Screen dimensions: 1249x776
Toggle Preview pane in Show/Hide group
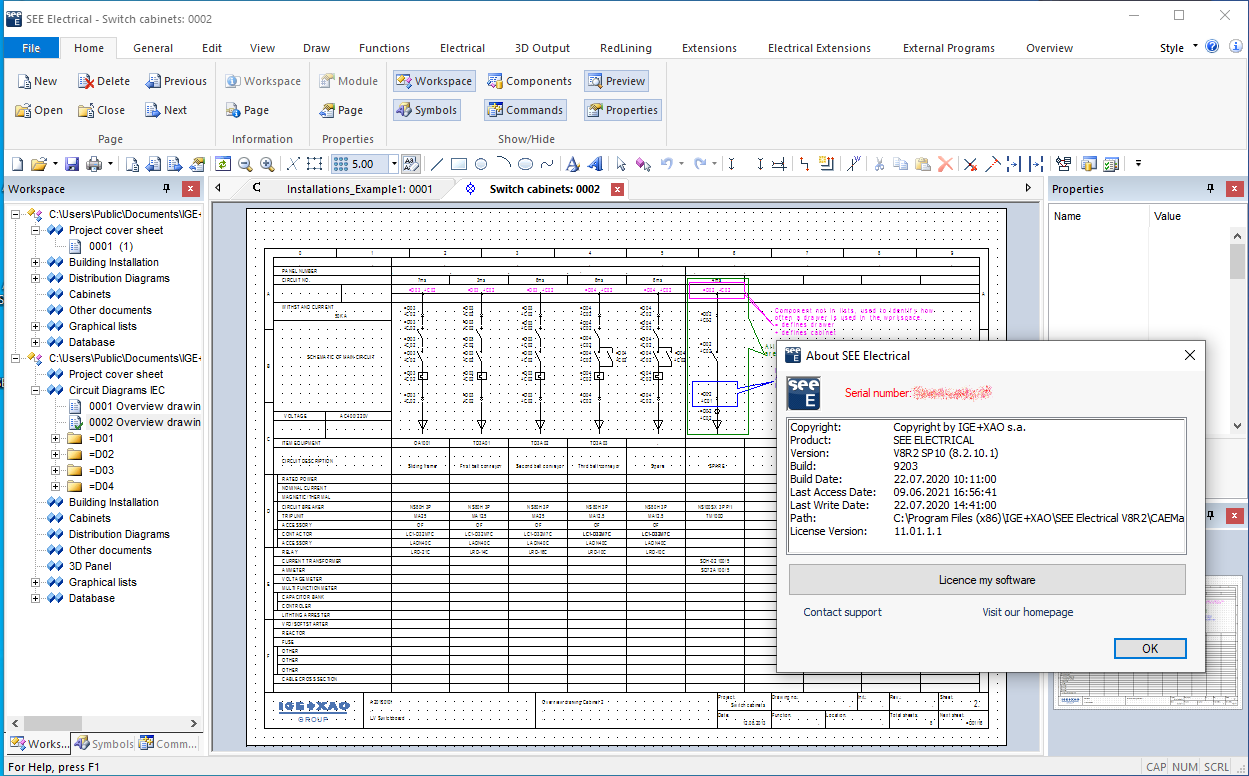(x=616, y=81)
